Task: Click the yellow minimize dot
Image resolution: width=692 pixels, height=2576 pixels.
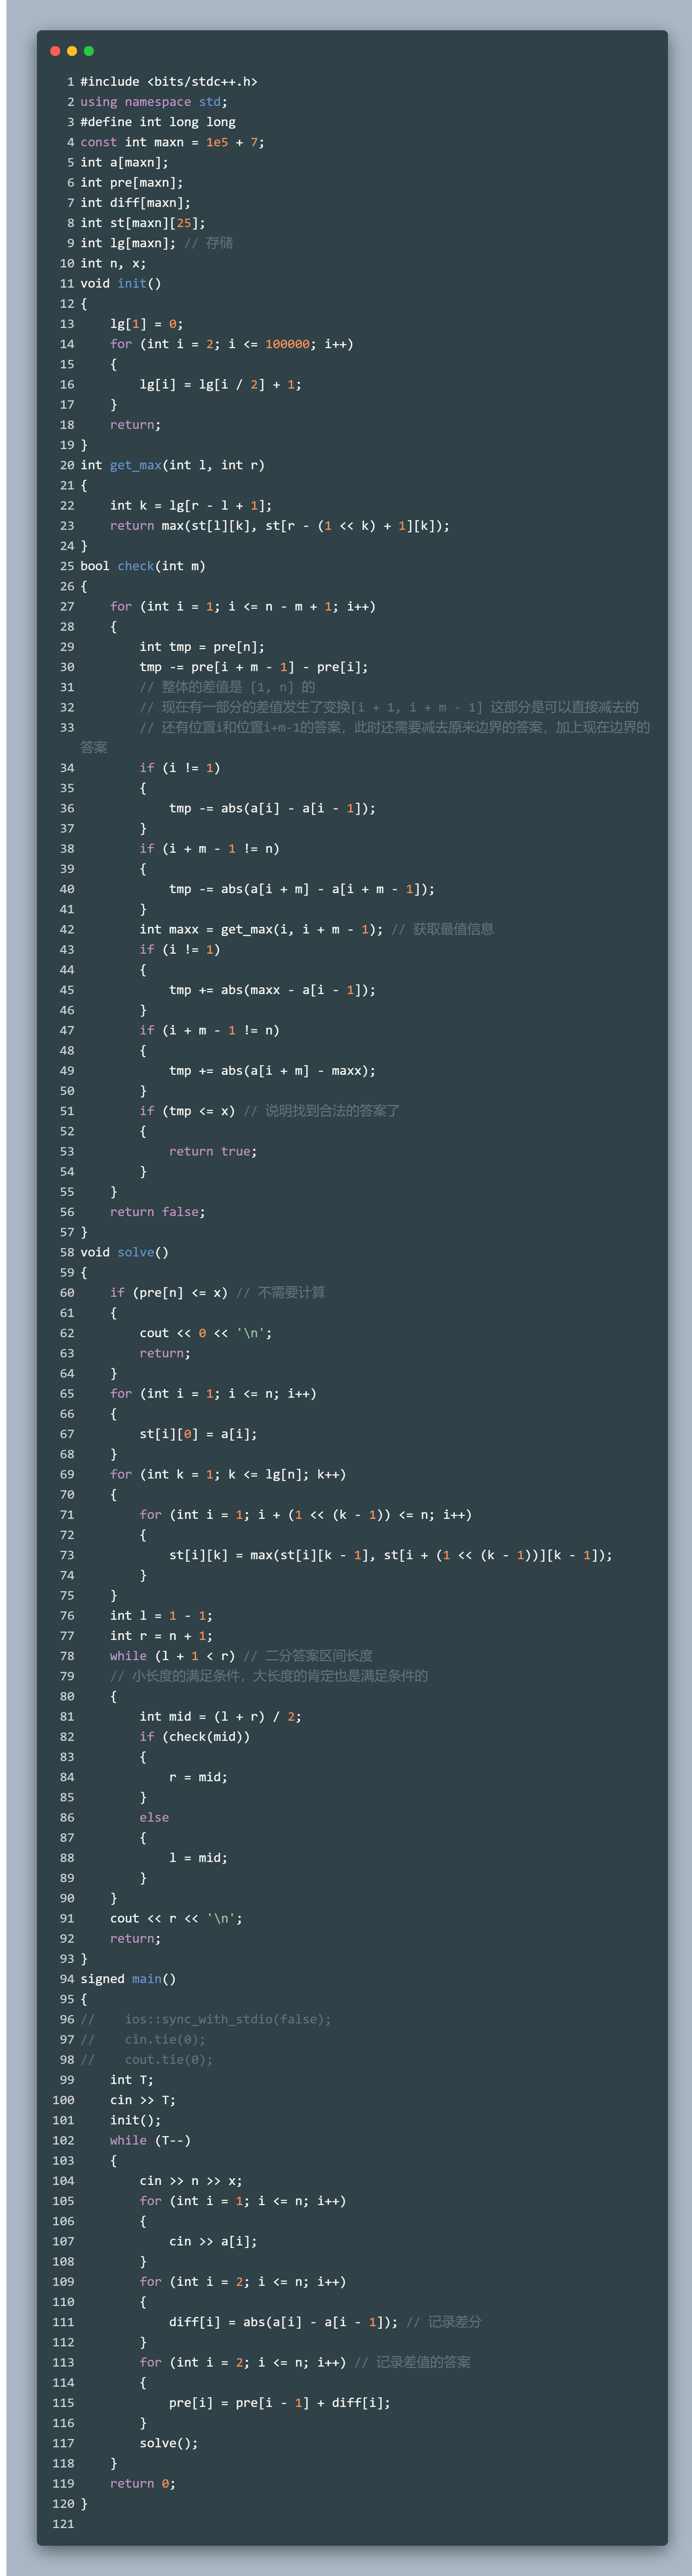Action: click(x=72, y=51)
